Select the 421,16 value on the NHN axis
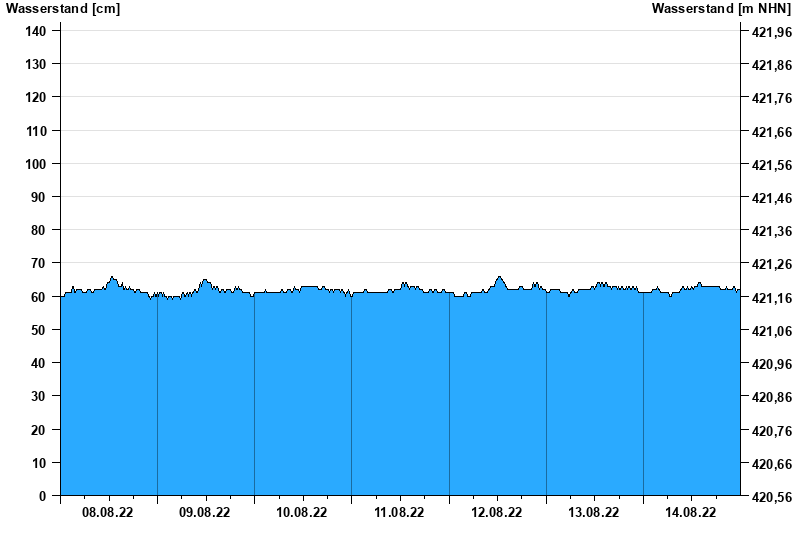This screenshot has width=800, height=550. coord(771,298)
